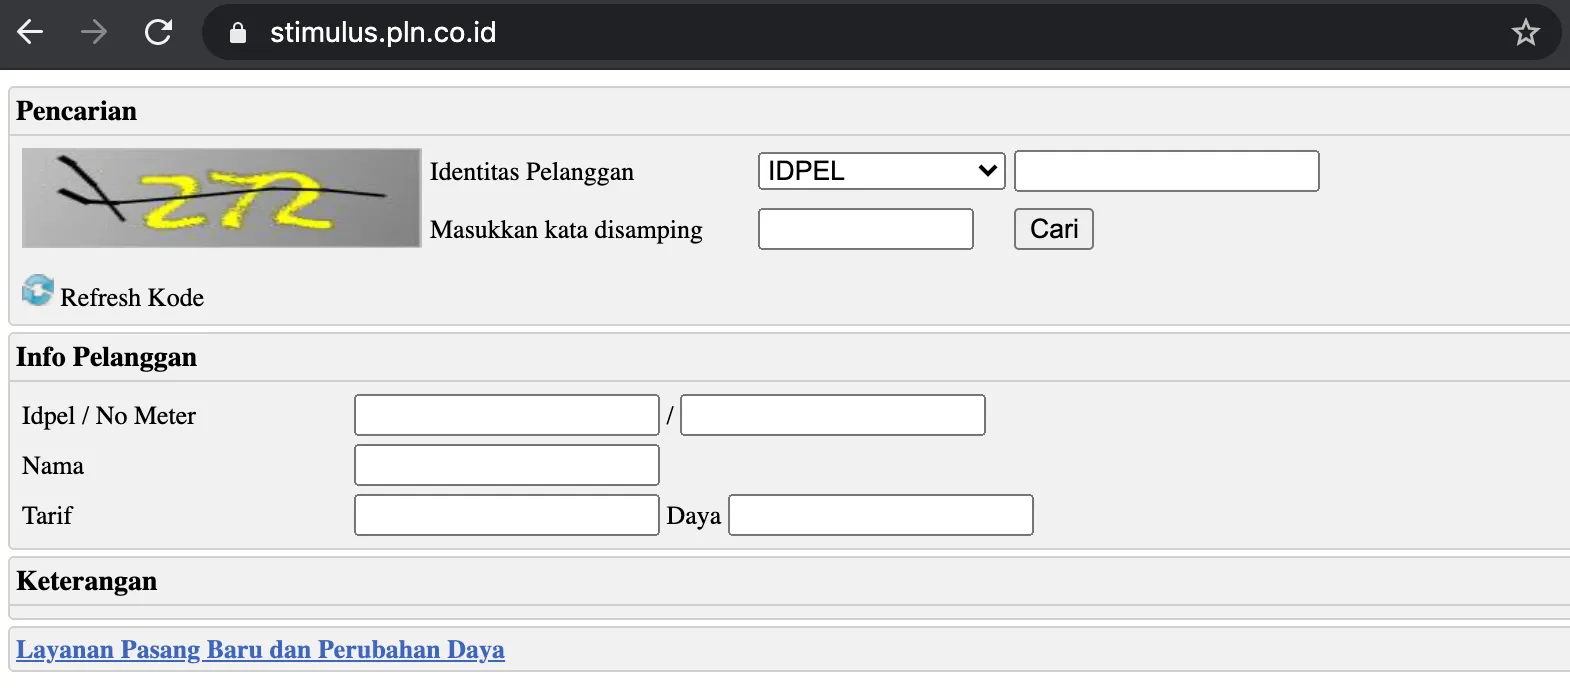This screenshot has width=1570, height=688.
Task: Open Layanan Pasang Baru dan Perubahan Daya link
Action: pos(260,650)
